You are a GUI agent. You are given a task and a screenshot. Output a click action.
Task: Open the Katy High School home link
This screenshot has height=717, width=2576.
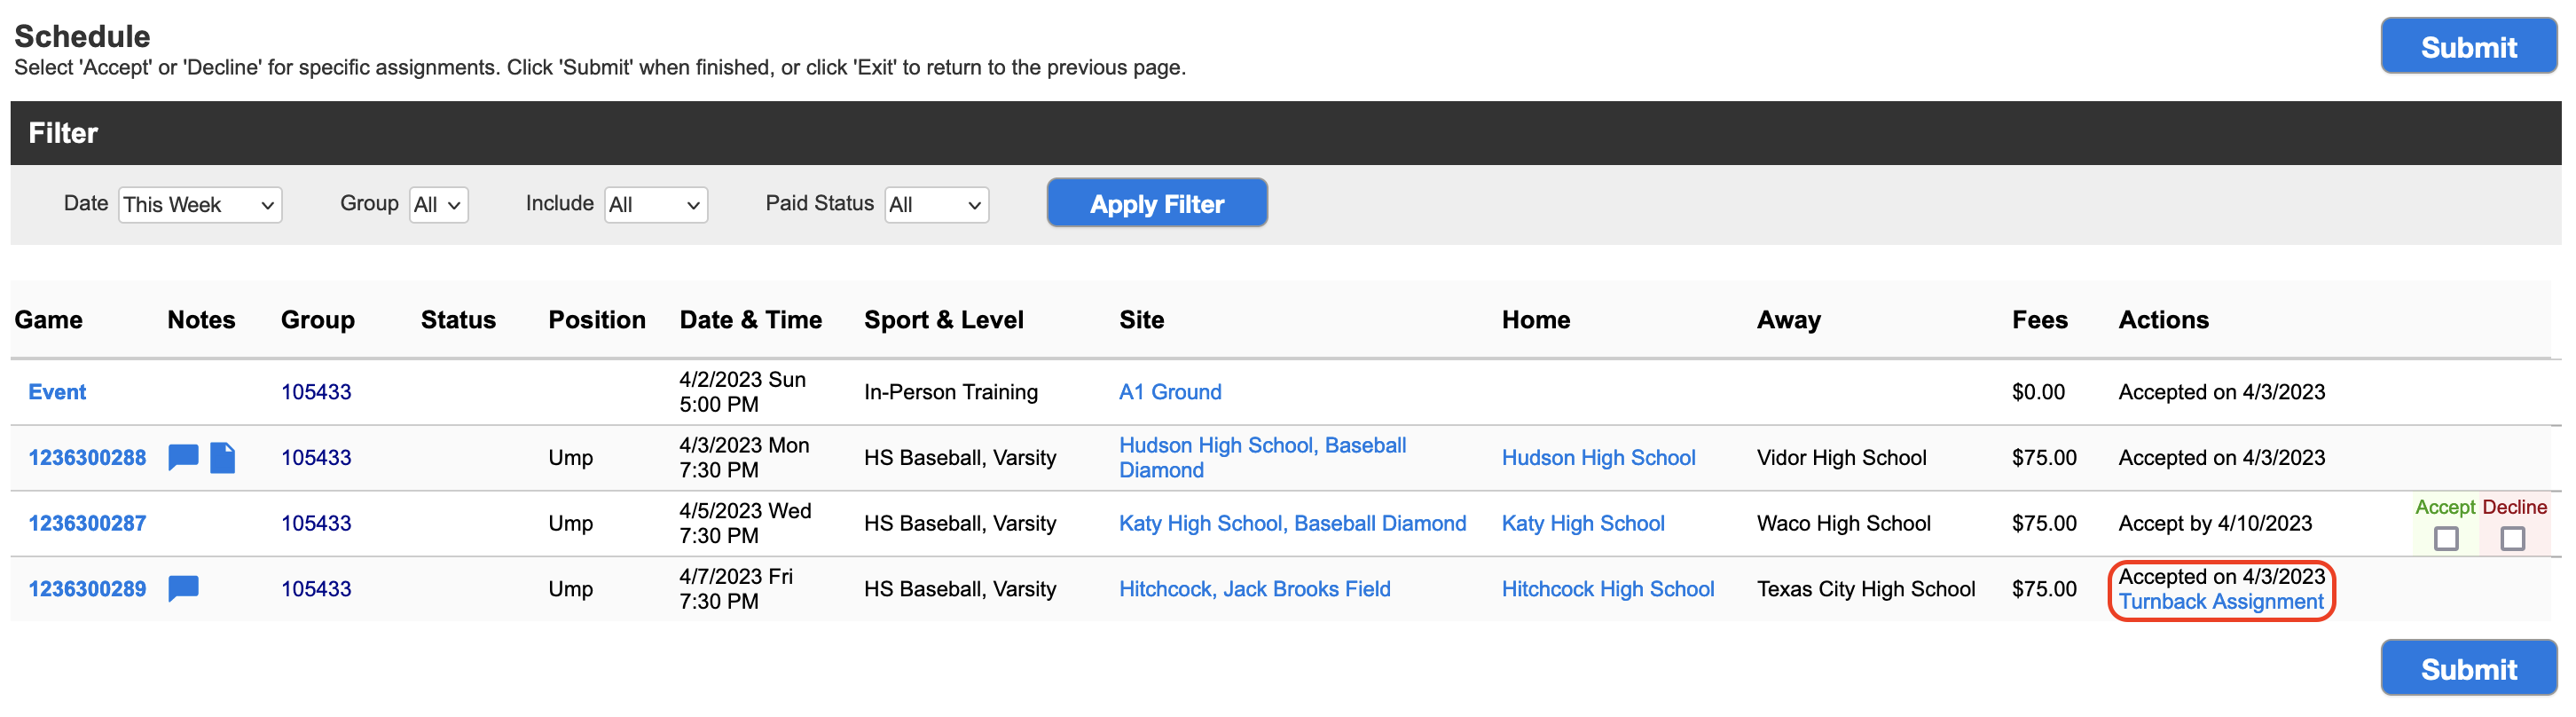point(1583,523)
